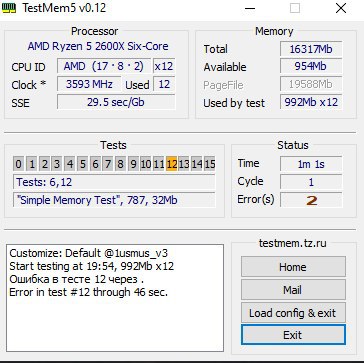Select test box number 0
The width and height of the screenshot is (364, 363).
19,164
